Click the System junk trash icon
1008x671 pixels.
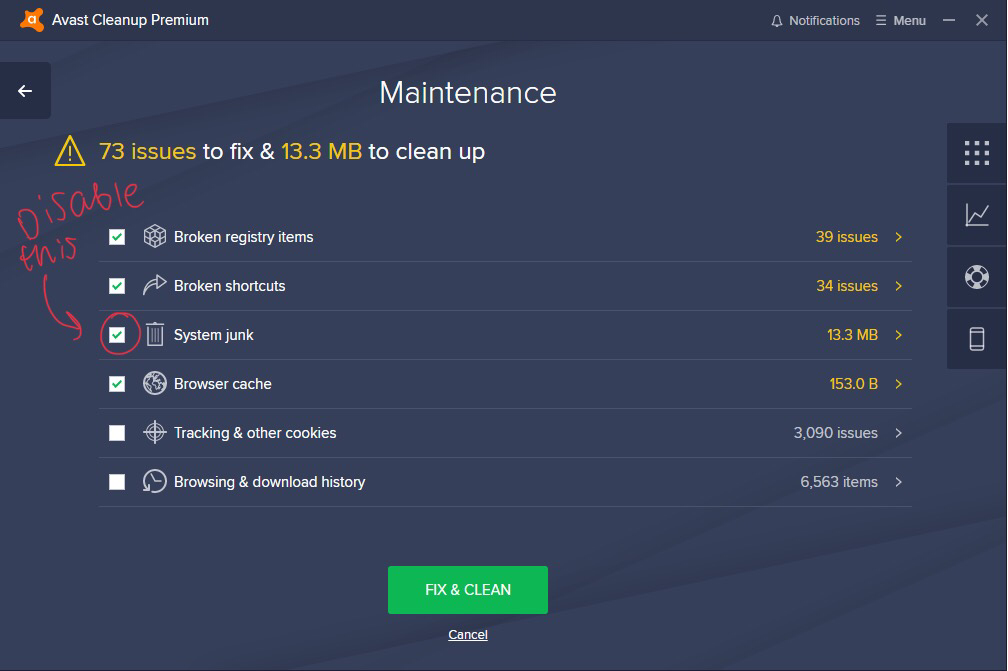click(x=155, y=334)
